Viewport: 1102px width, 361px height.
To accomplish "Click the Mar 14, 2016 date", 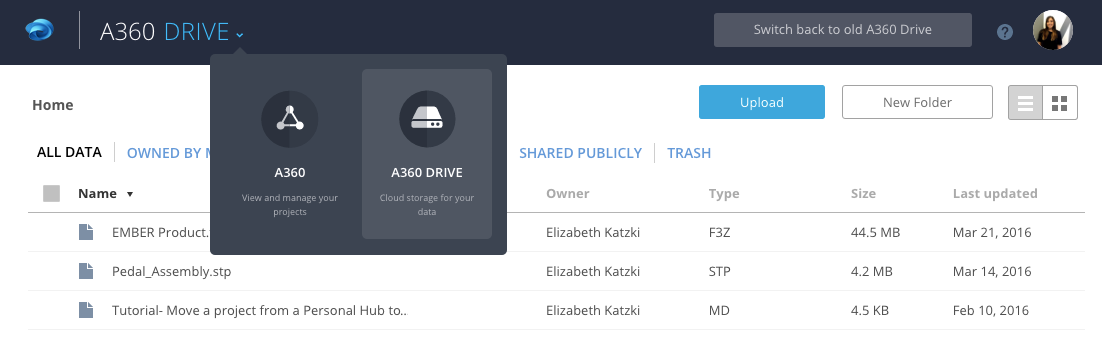I will [992, 271].
